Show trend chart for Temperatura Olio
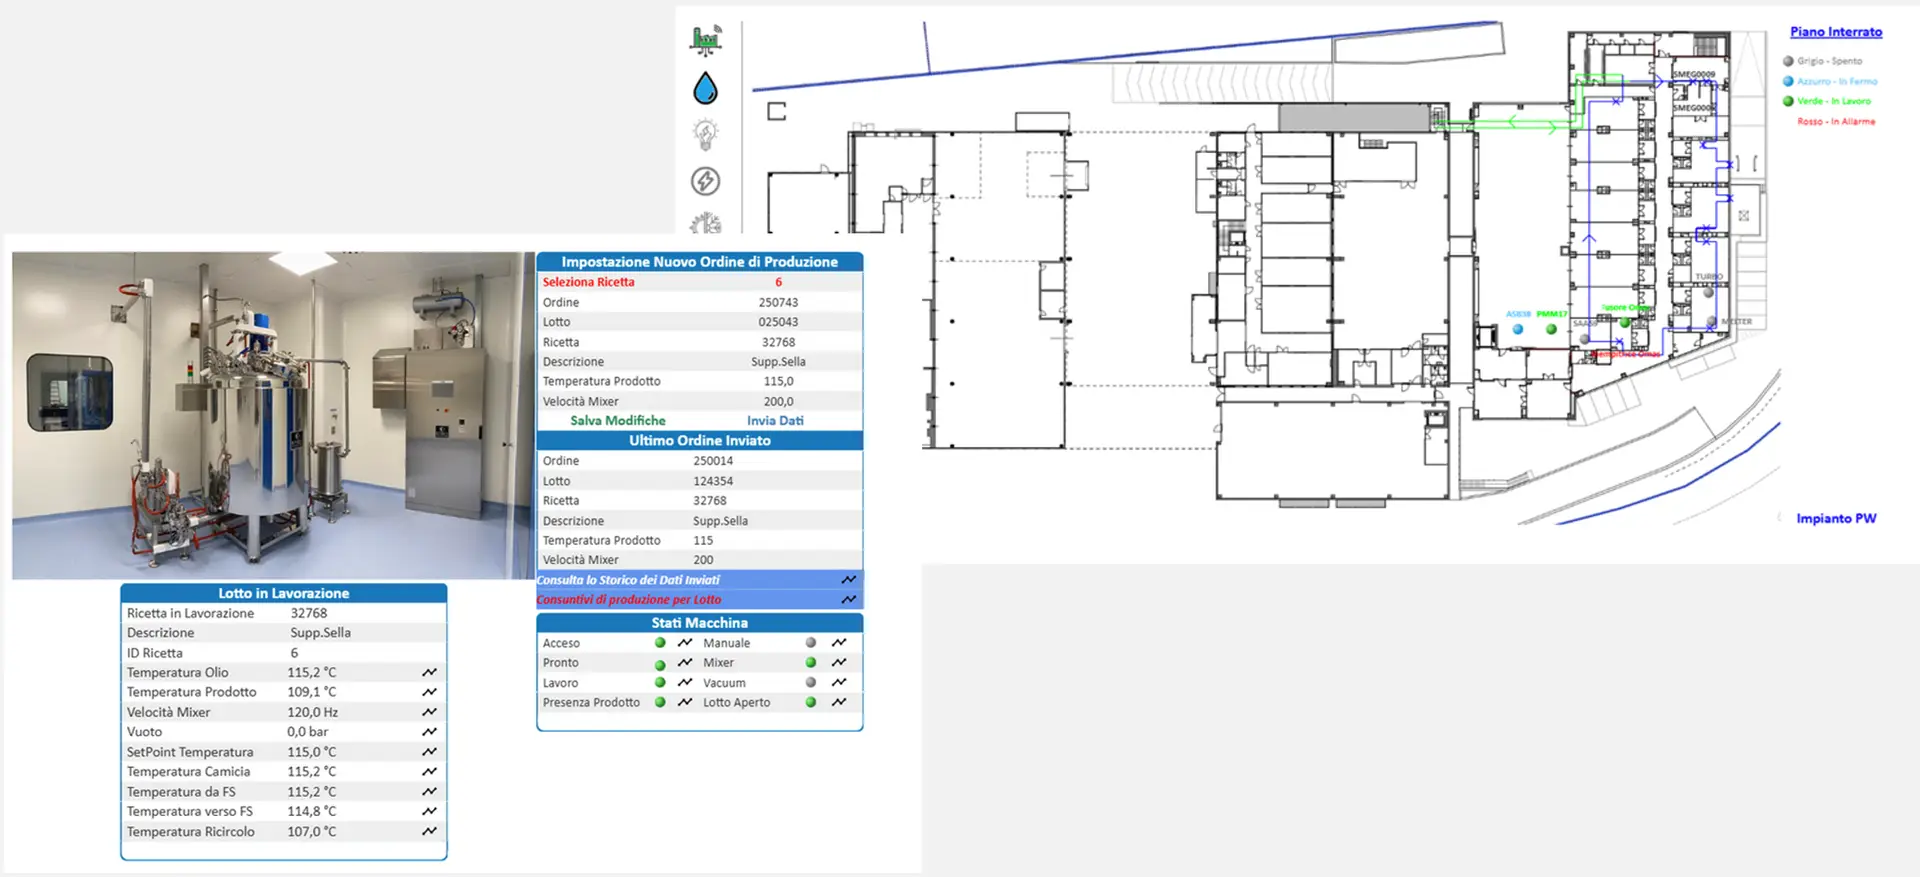Screen dimensions: 1920x877 (429, 672)
